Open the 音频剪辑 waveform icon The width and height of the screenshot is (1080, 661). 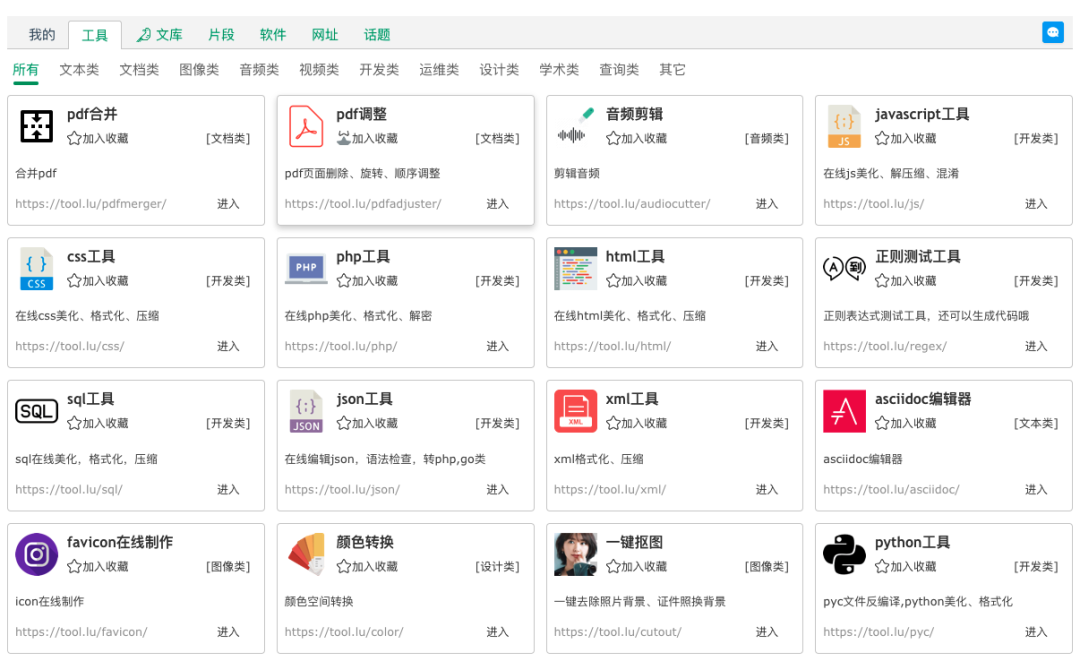pyautogui.click(x=575, y=126)
